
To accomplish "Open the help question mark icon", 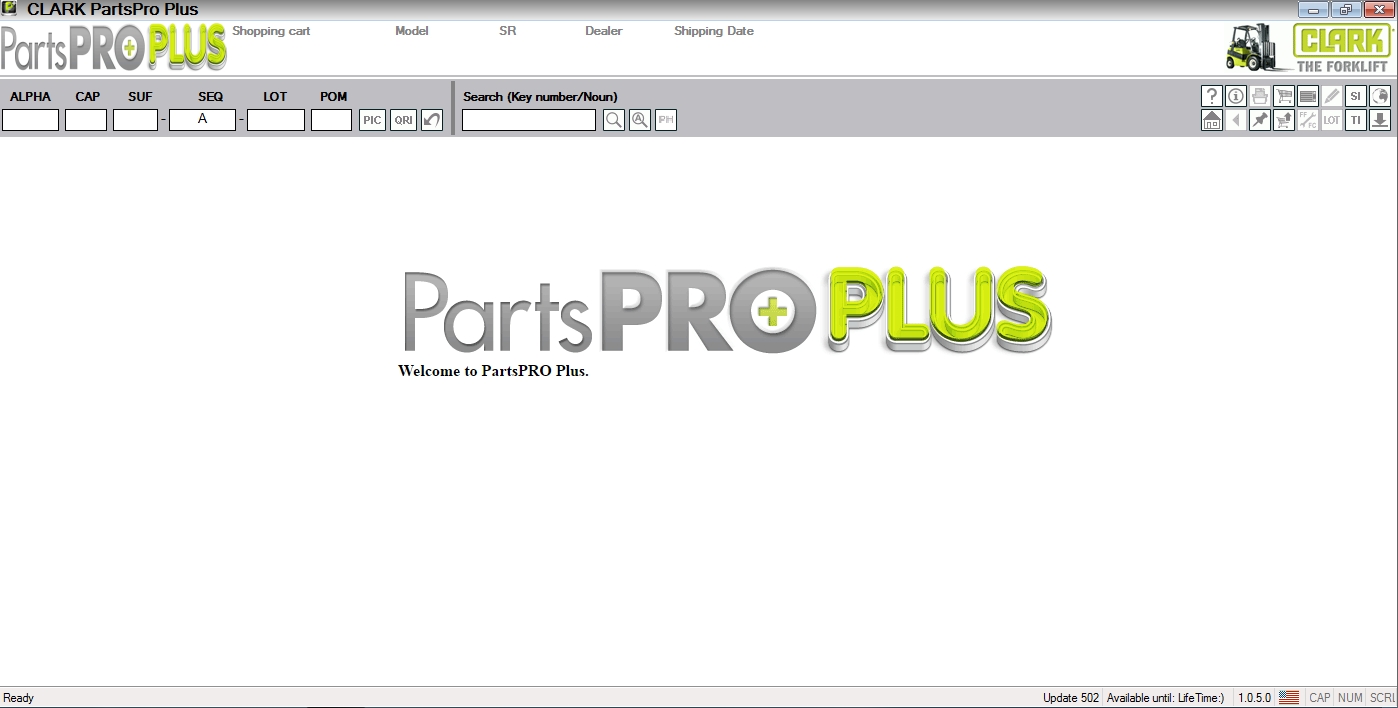I will pyautogui.click(x=1212, y=96).
